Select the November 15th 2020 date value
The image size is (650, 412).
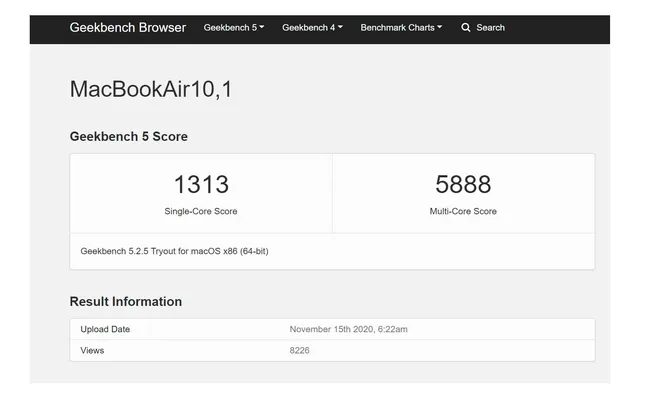pos(348,329)
